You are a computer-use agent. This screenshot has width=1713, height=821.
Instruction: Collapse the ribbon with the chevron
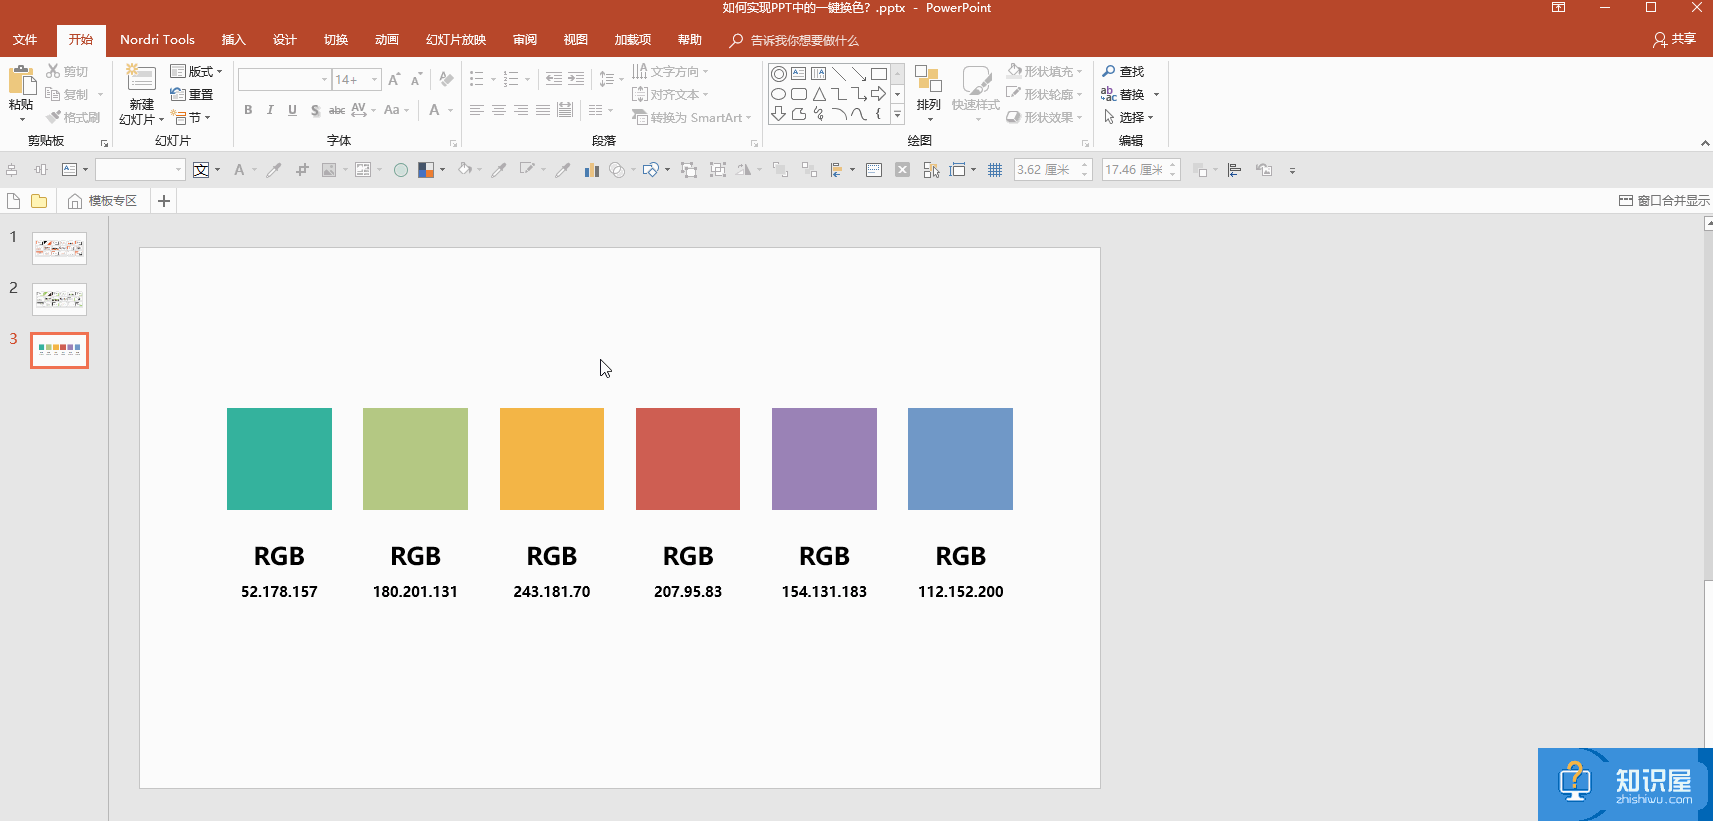tap(1705, 143)
